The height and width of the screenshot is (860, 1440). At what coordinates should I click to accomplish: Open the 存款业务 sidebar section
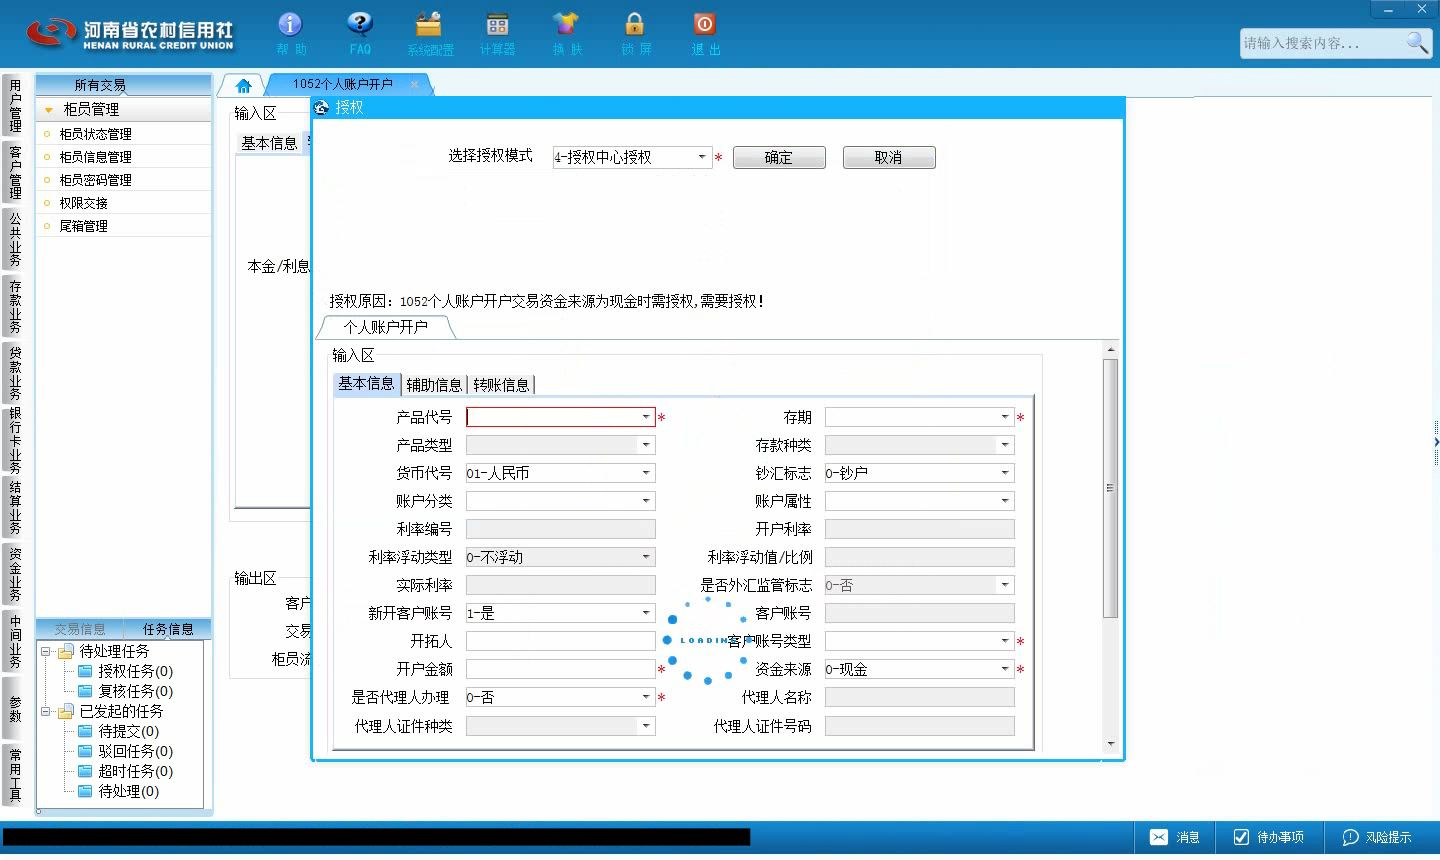15,306
